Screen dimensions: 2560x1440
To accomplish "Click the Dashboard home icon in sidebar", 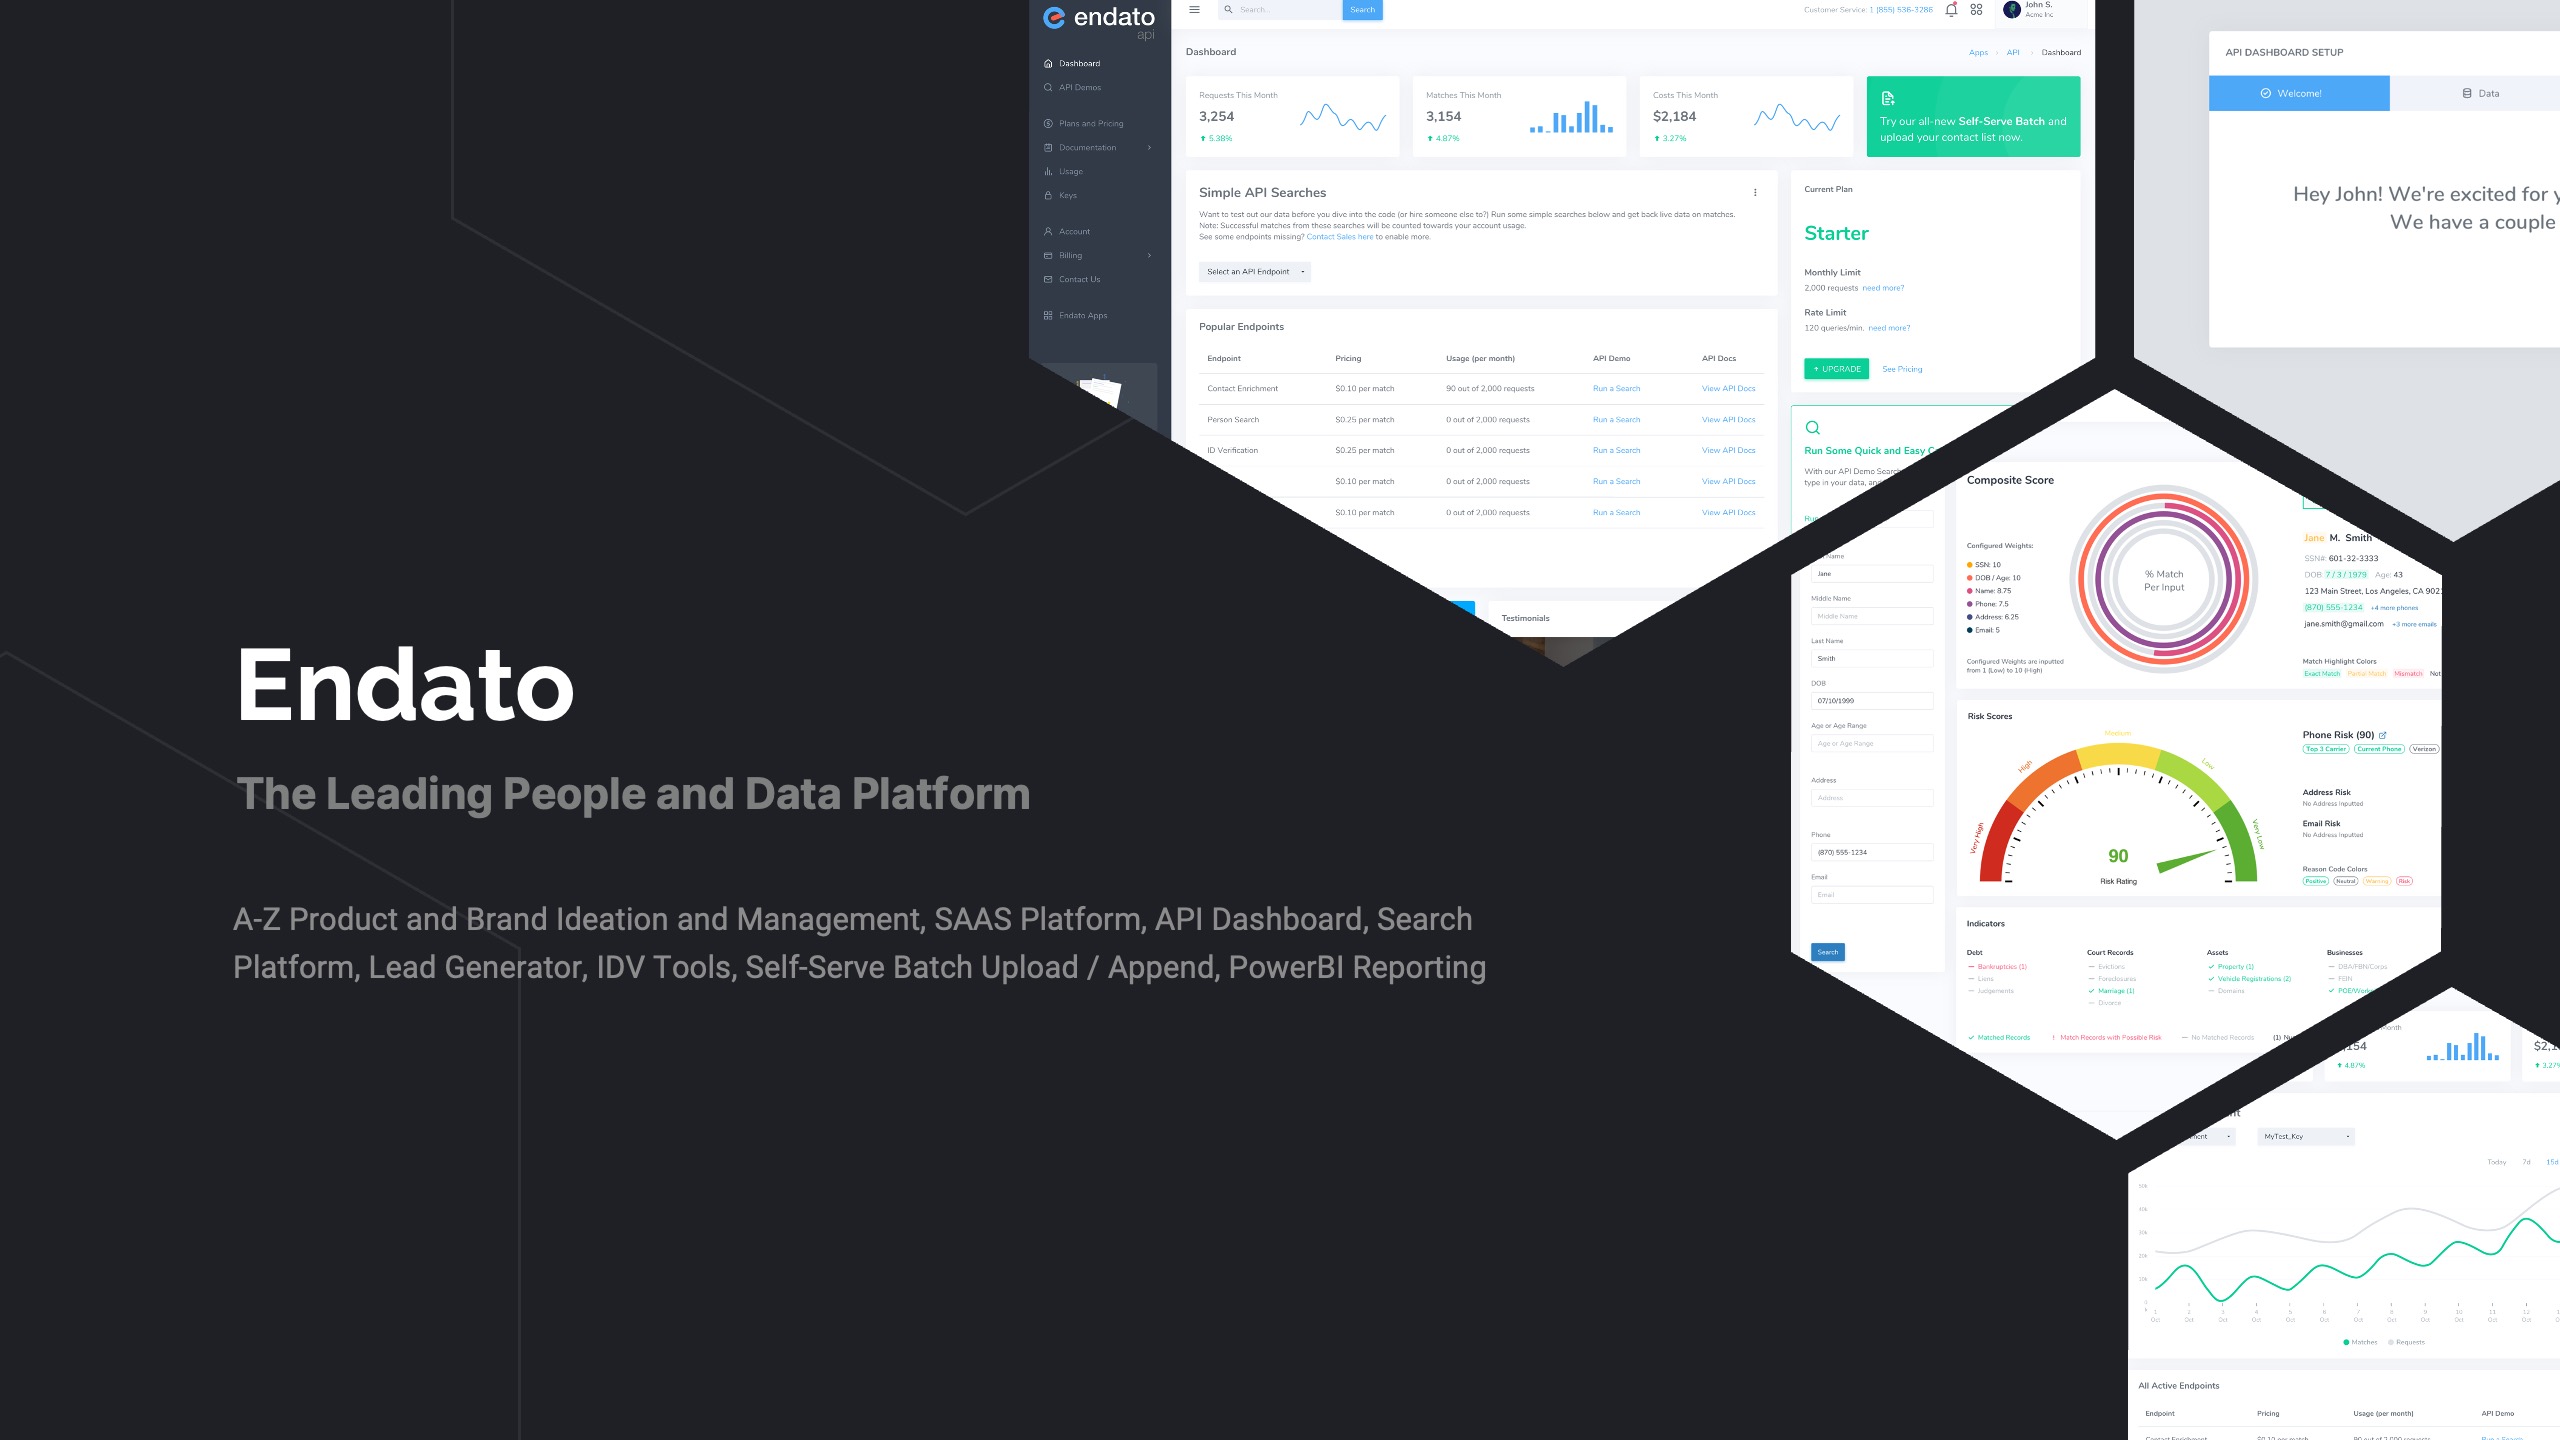I will (x=1048, y=63).
